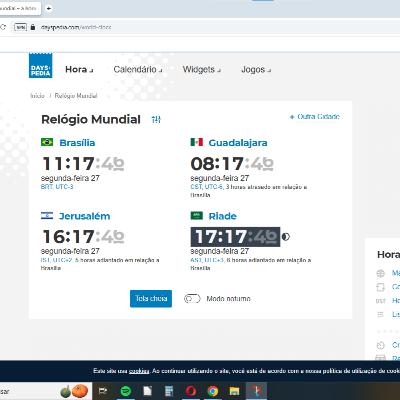
Task: Click the highlighted active app in taskbar
Action: [256, 391]
